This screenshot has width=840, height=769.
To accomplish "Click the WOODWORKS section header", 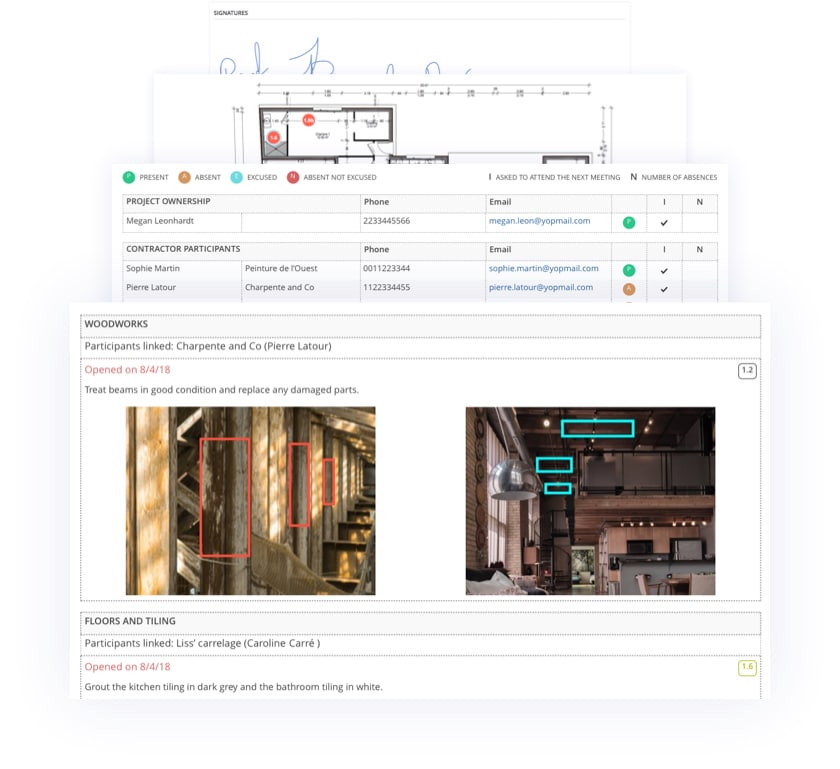I will 421,325.
